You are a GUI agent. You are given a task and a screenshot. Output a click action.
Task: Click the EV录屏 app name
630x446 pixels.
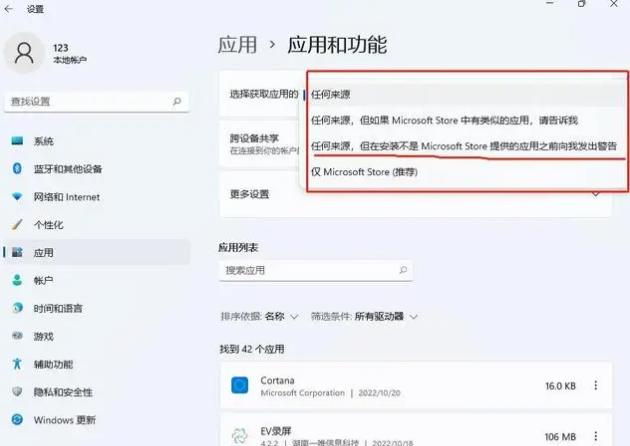276,431
